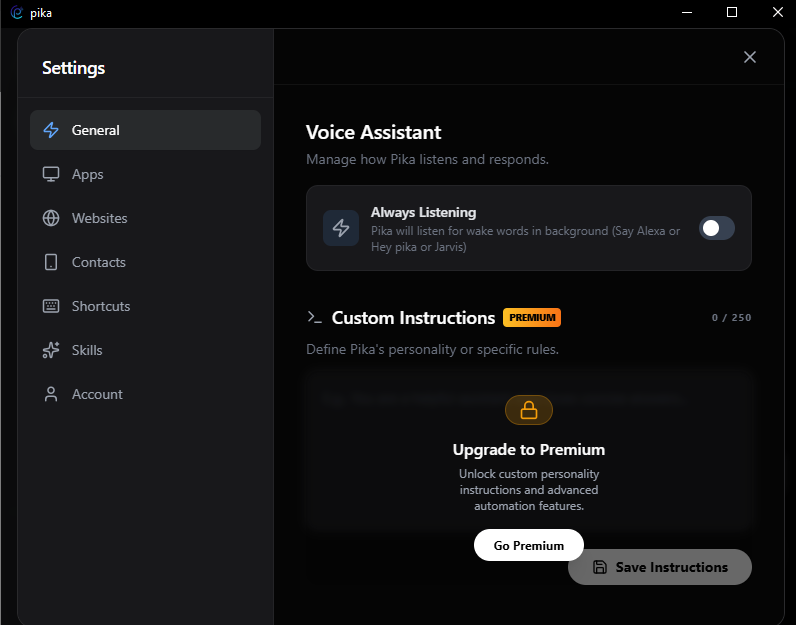The height and width of the screenshot is (625, 796).
Task: Go to the Contacts section
Action: (x=145, y=262)
